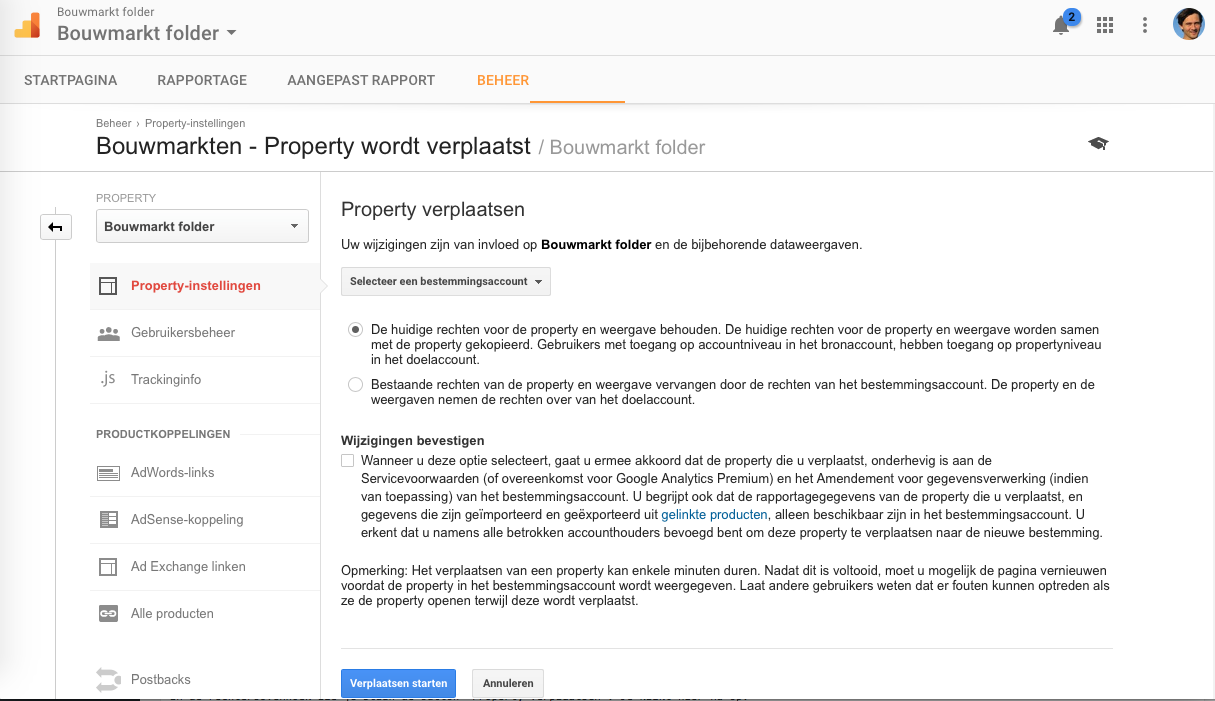The width and height of the screenshot is (1215, 701).
Task: Click the 'Property verplaatsen' heading
Action: coord(433,210)
